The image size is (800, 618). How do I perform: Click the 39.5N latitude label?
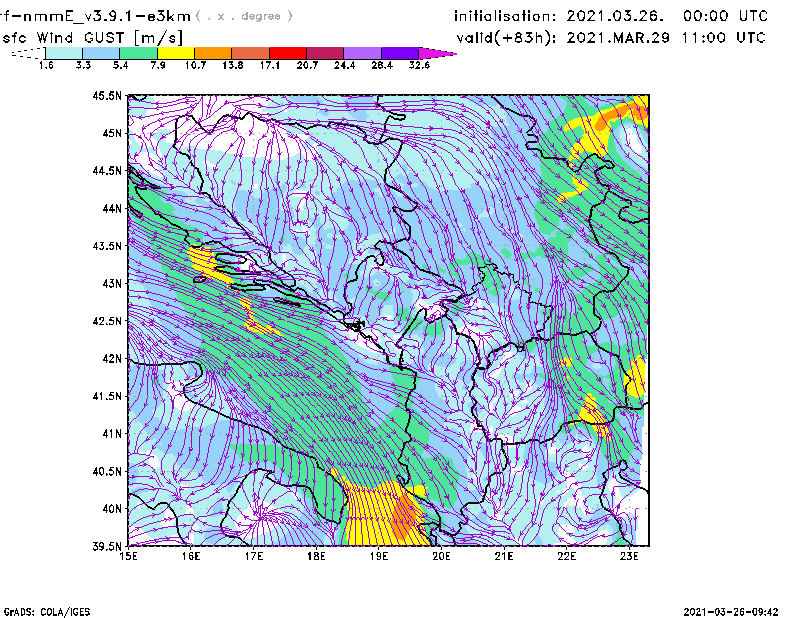click(x=108, y=547)
